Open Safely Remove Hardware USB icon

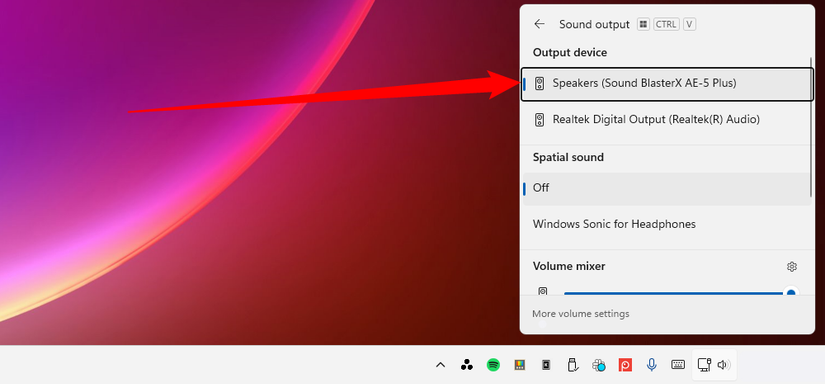[572, 365]
